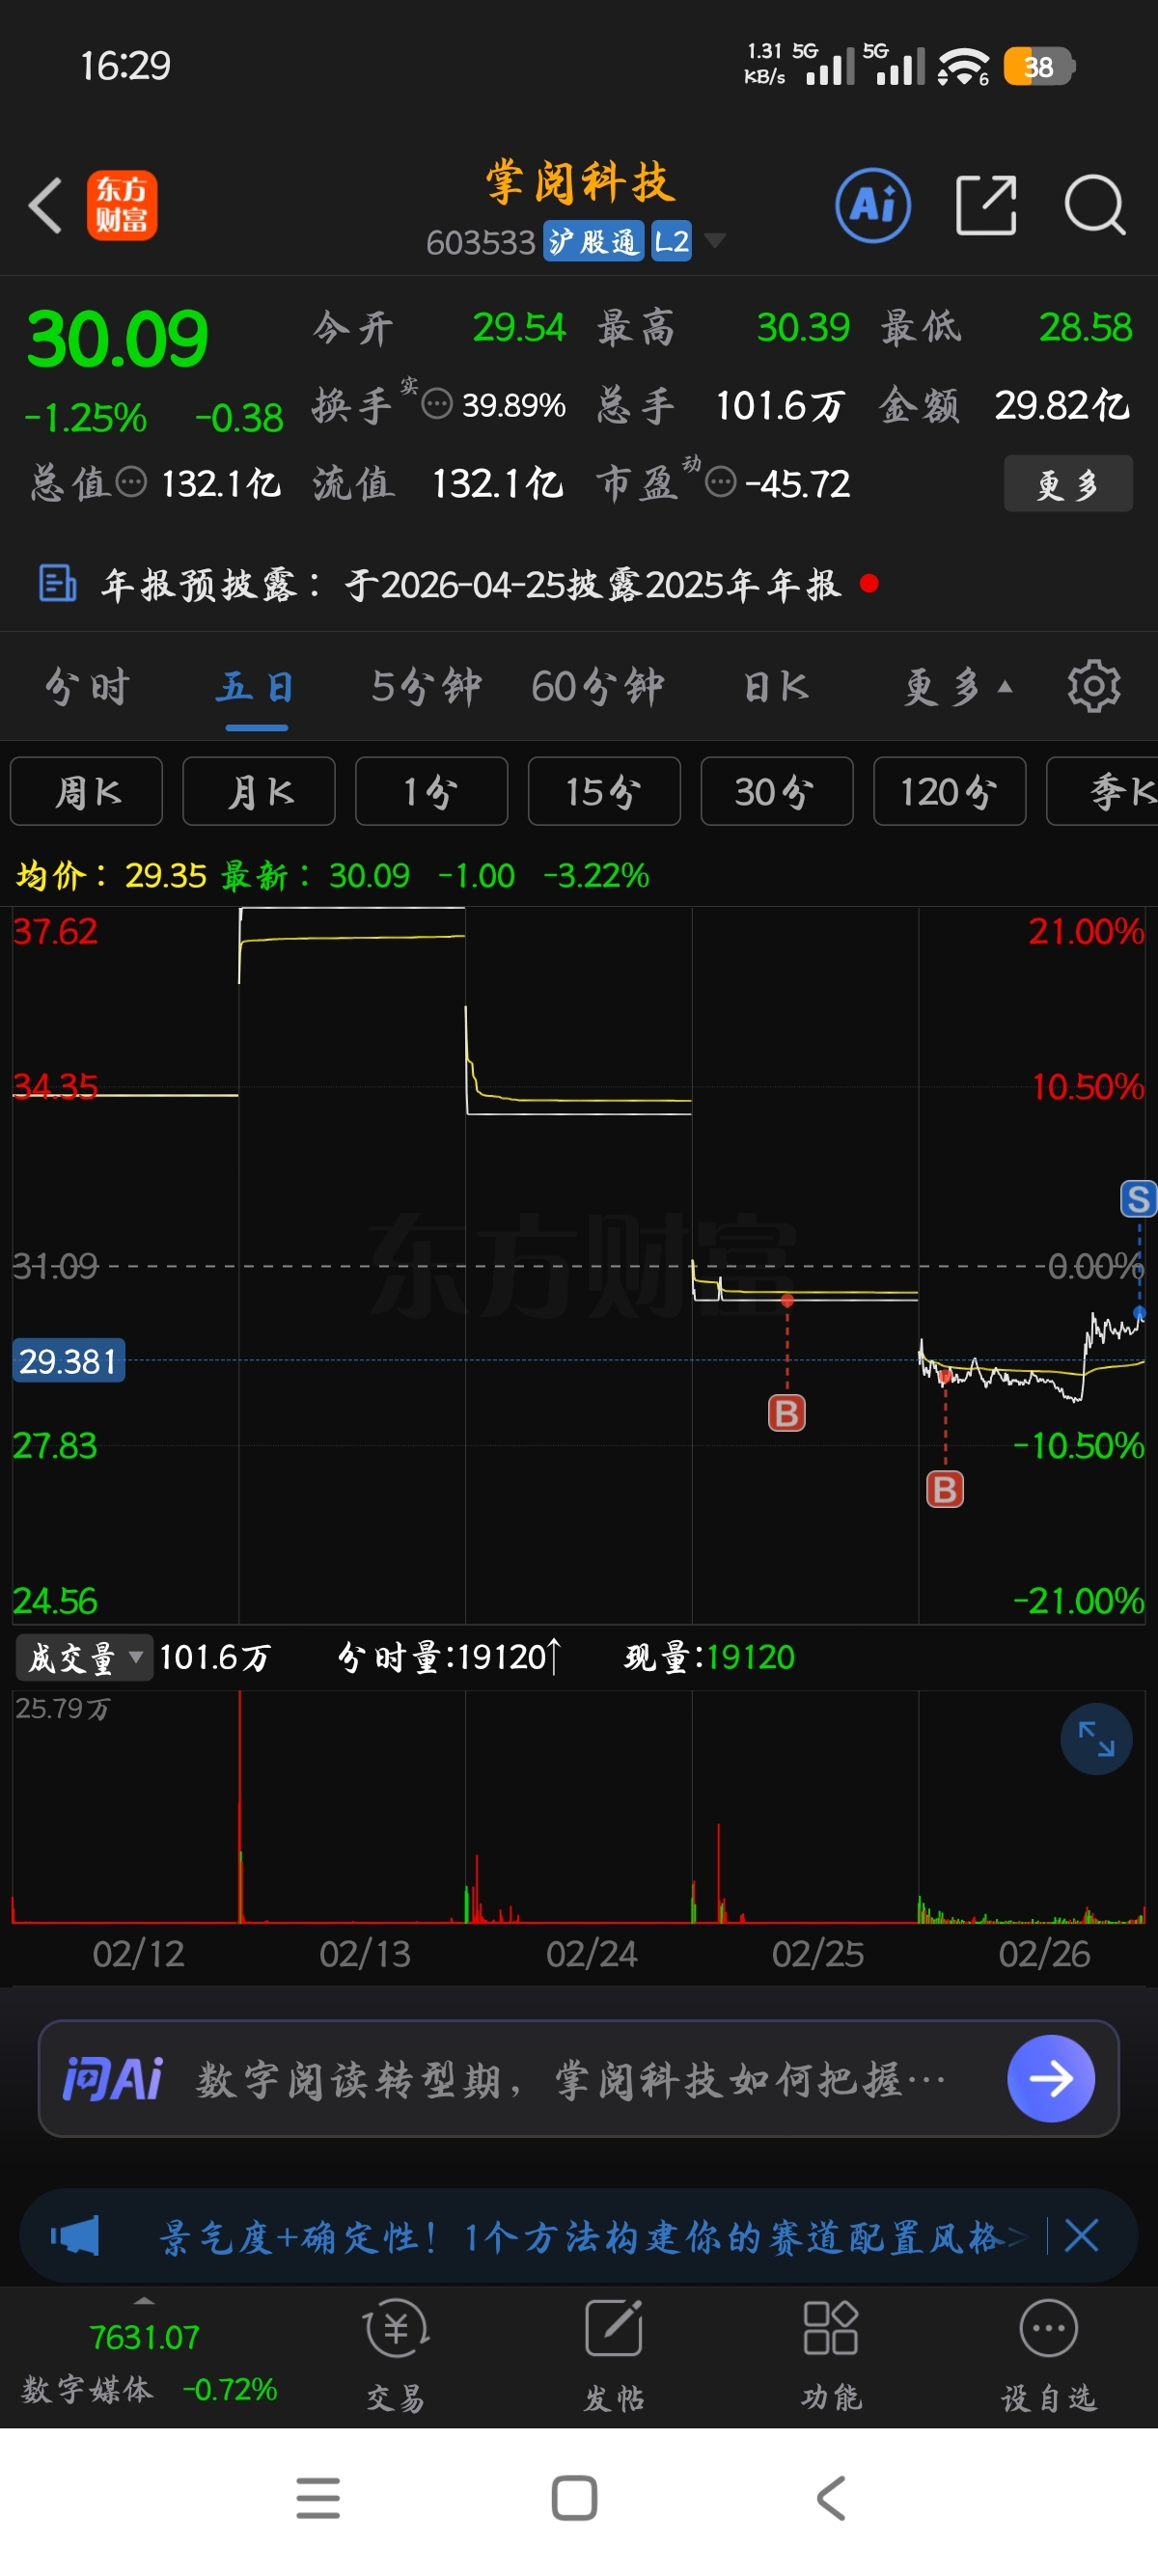
Task: Tap the 沪股通 badge
Action: click(x=594, y=241)
